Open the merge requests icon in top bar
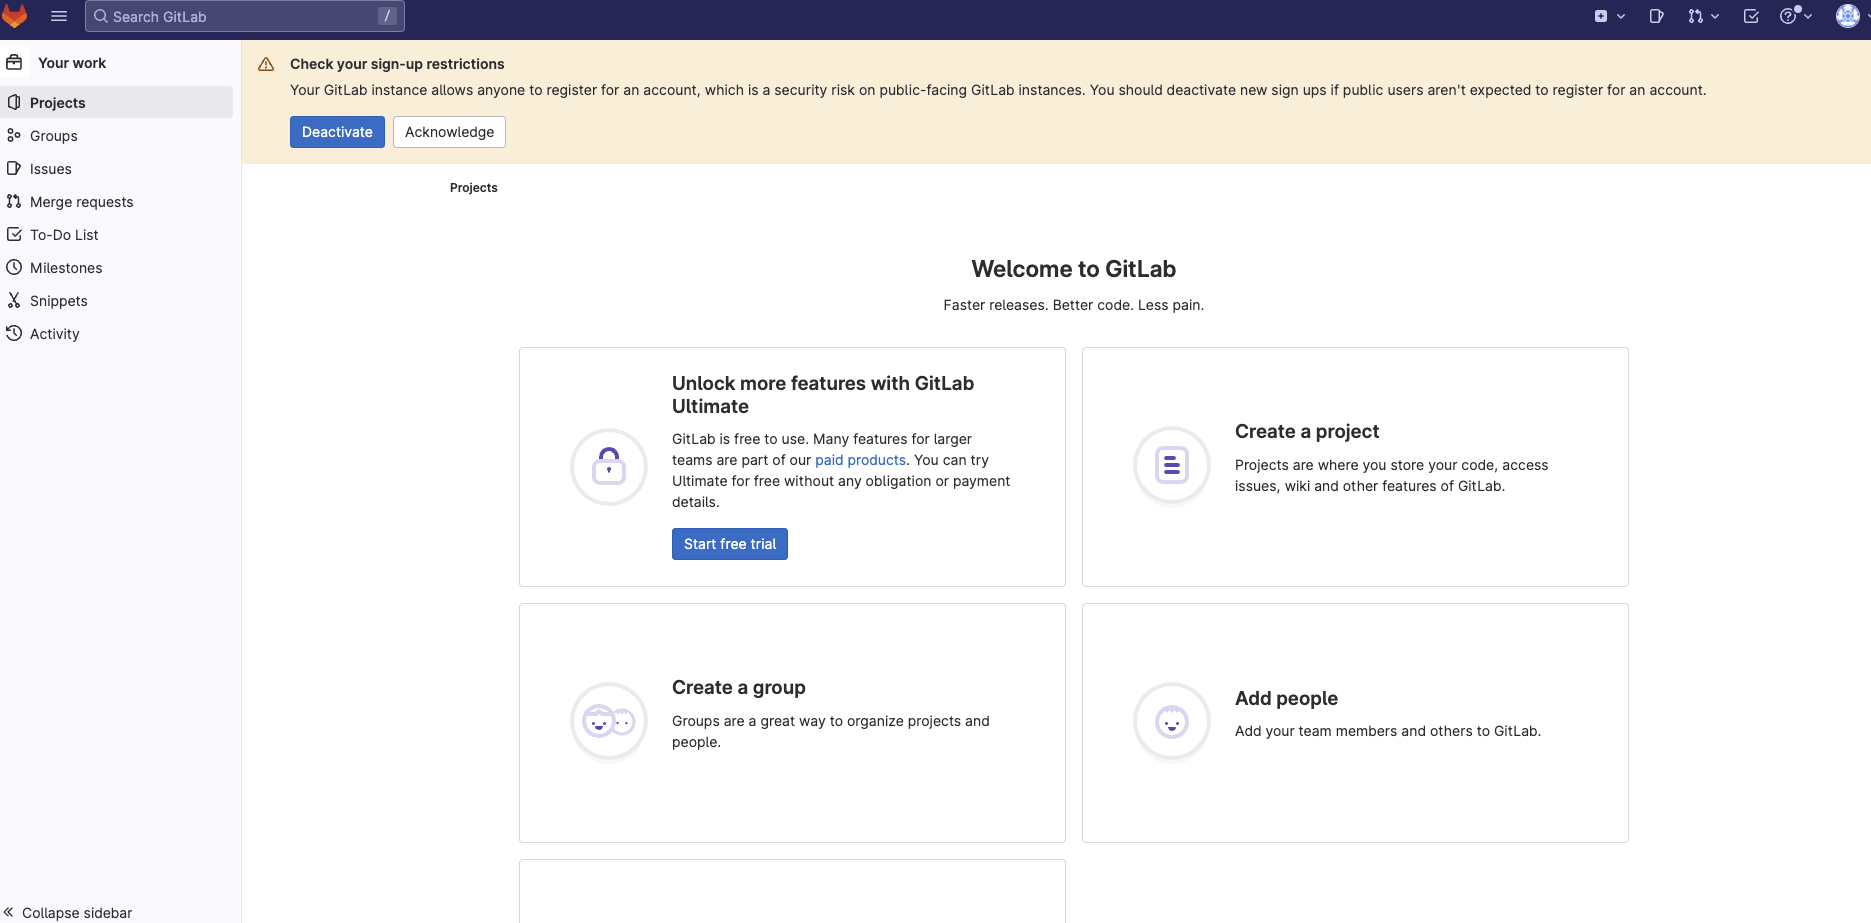This screenshot has height=923, width=1871. (1698, 16)
